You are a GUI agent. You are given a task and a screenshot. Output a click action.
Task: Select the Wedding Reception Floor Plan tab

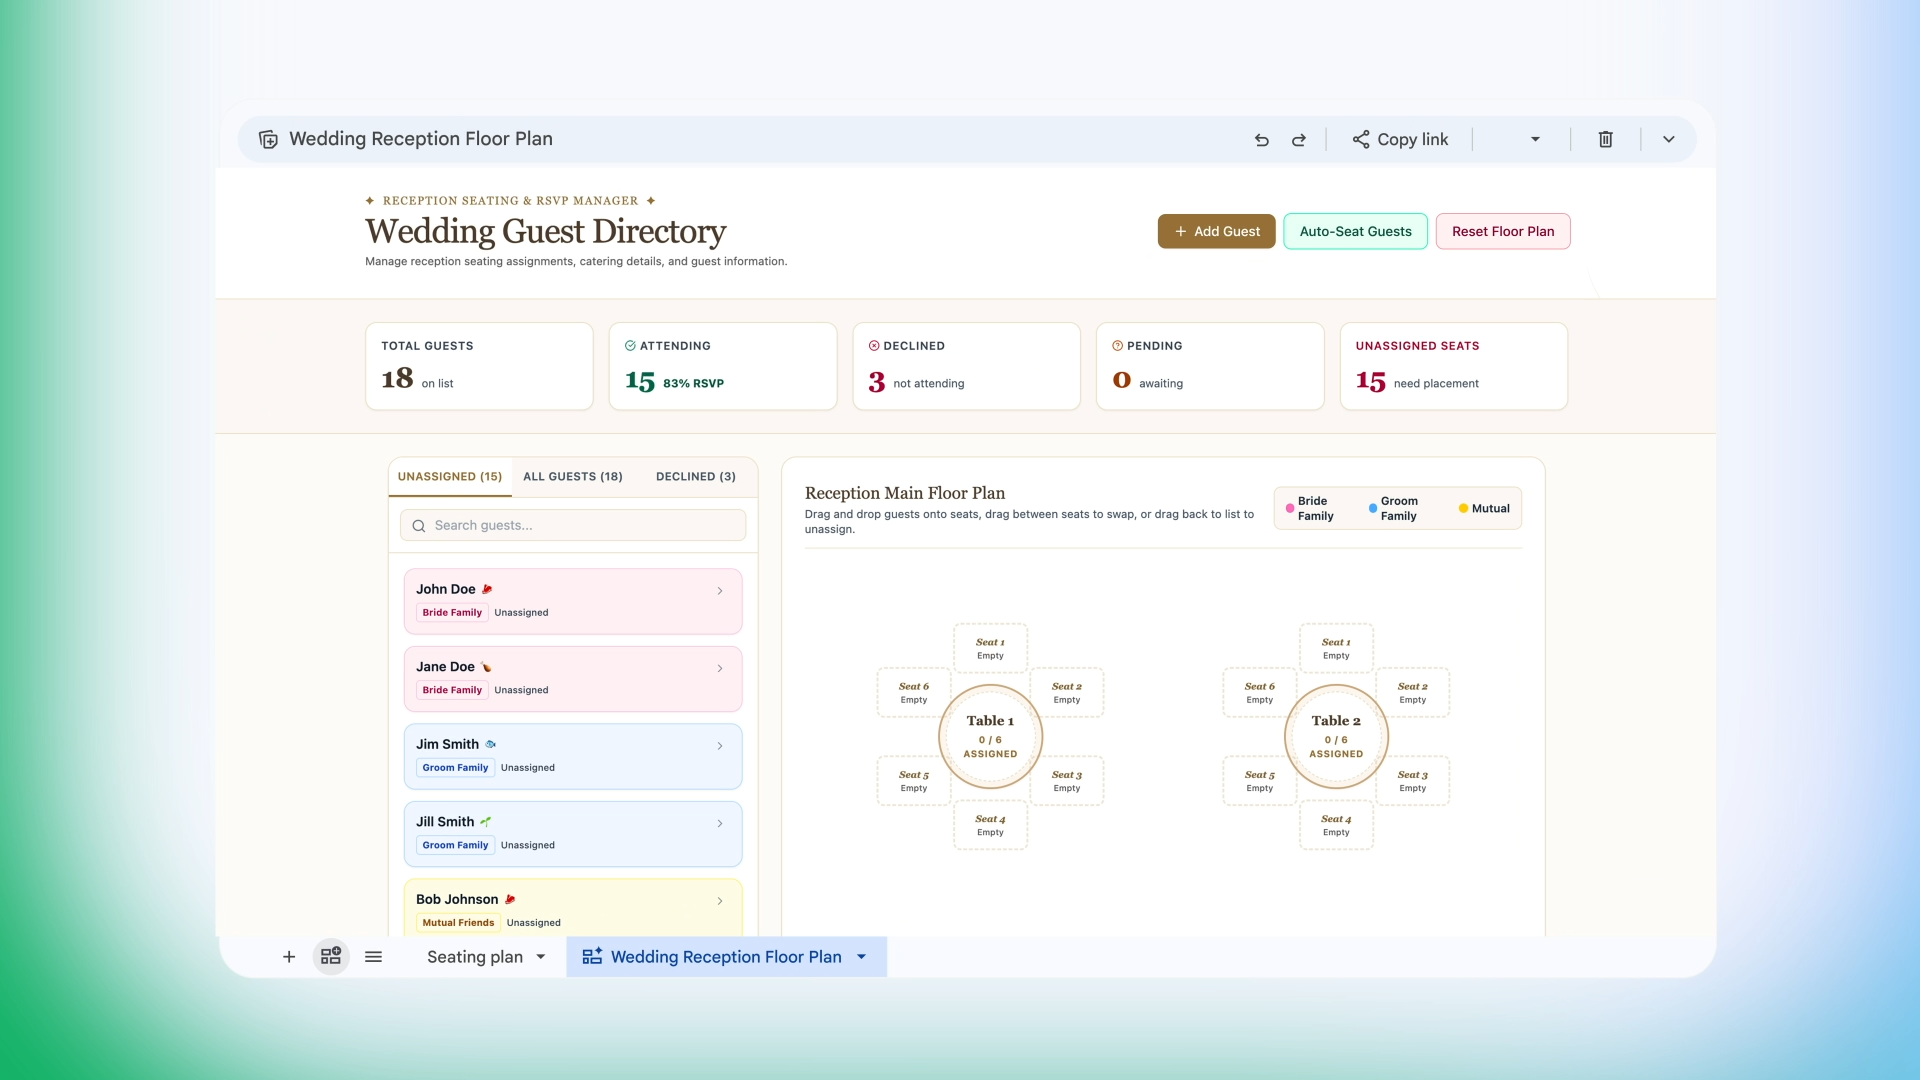click(x=726, y=957)
